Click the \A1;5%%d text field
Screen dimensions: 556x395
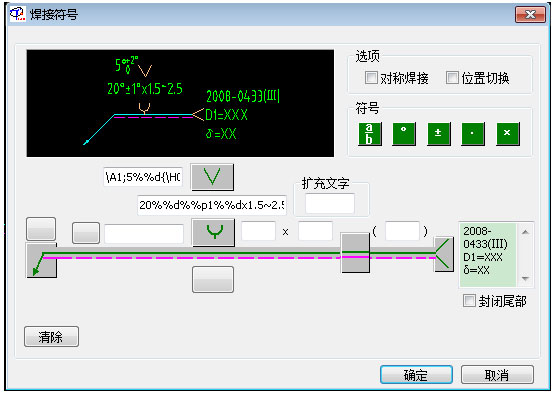[x=143, y=177]
